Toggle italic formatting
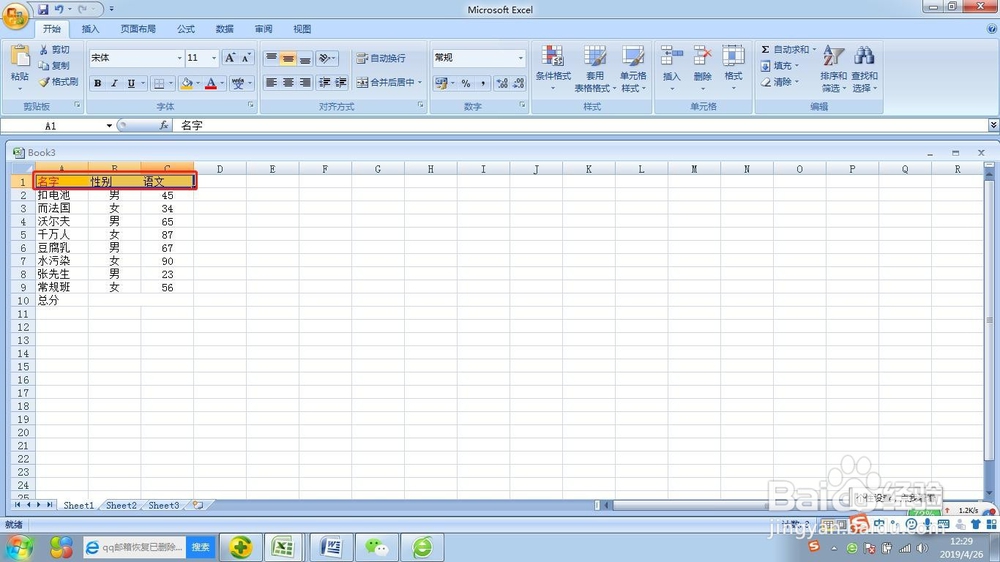 tap(114, 83)
